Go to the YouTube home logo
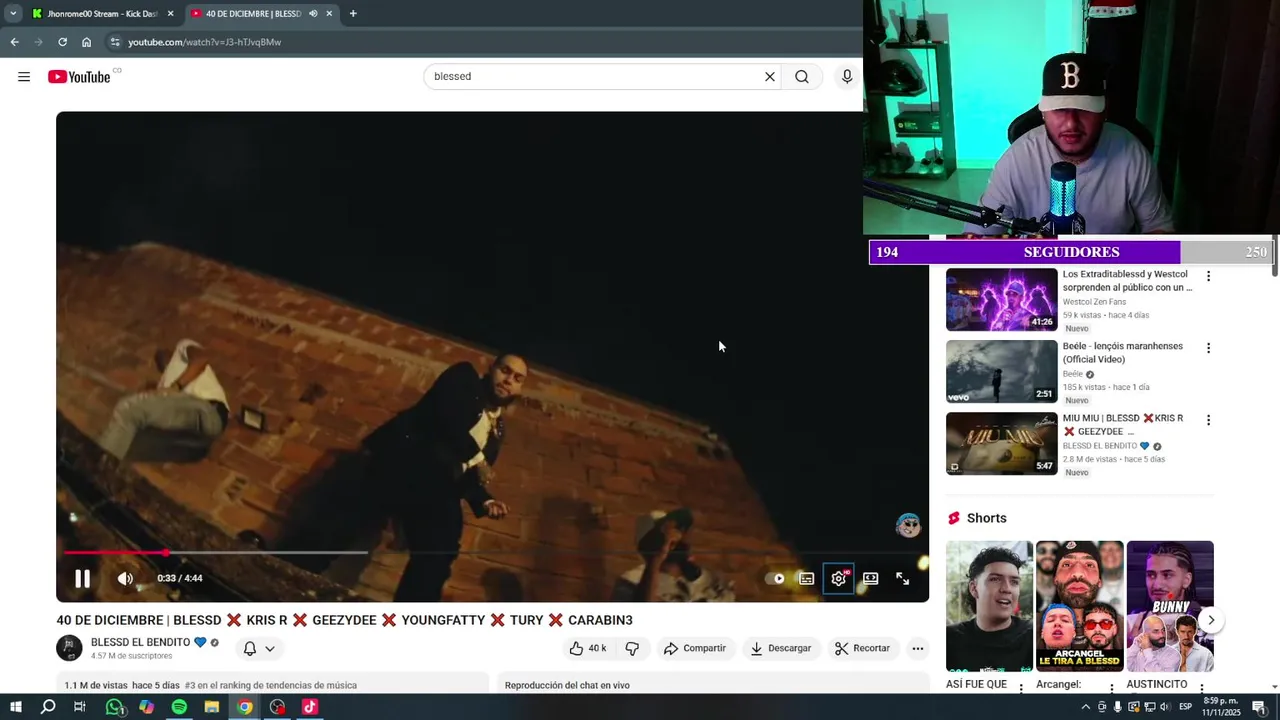Viewport: 1280px width, 720px height. 79,77
